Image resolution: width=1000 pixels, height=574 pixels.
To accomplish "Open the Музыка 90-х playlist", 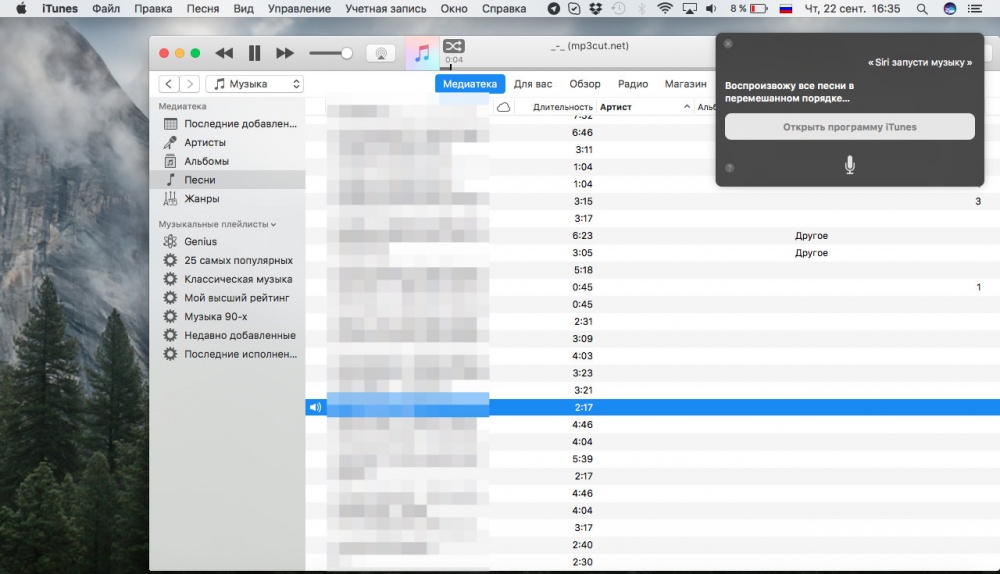I will click(x=228, y=316).
